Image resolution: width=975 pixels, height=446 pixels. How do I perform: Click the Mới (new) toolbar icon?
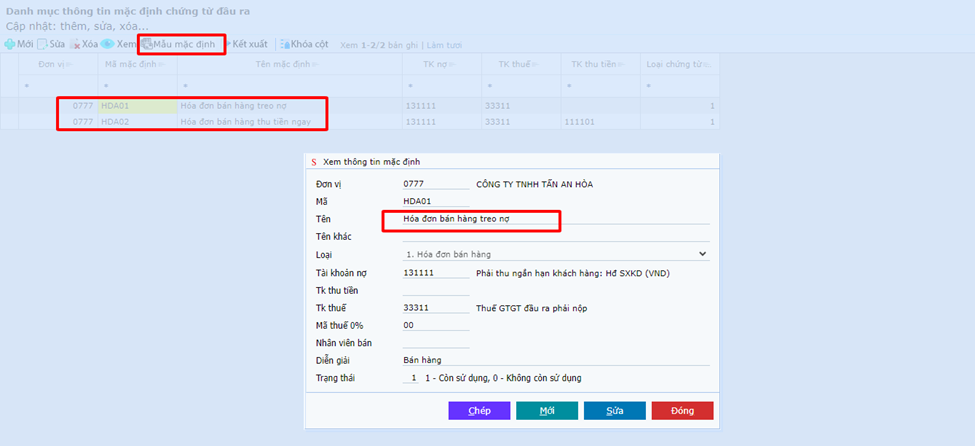click(10, 44)
